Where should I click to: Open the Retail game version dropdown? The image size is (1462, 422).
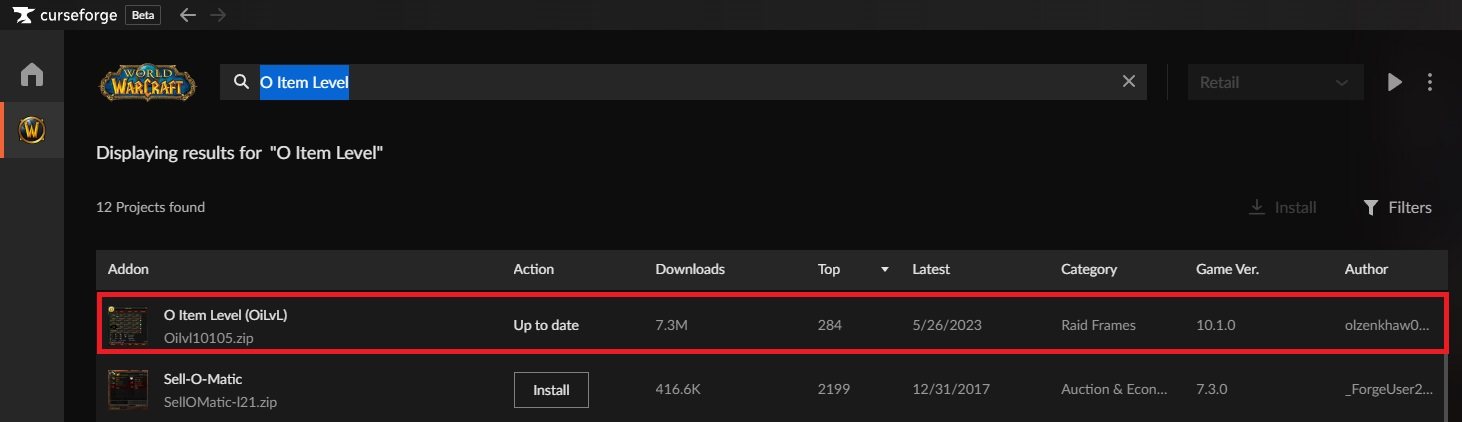(1276, 82)
